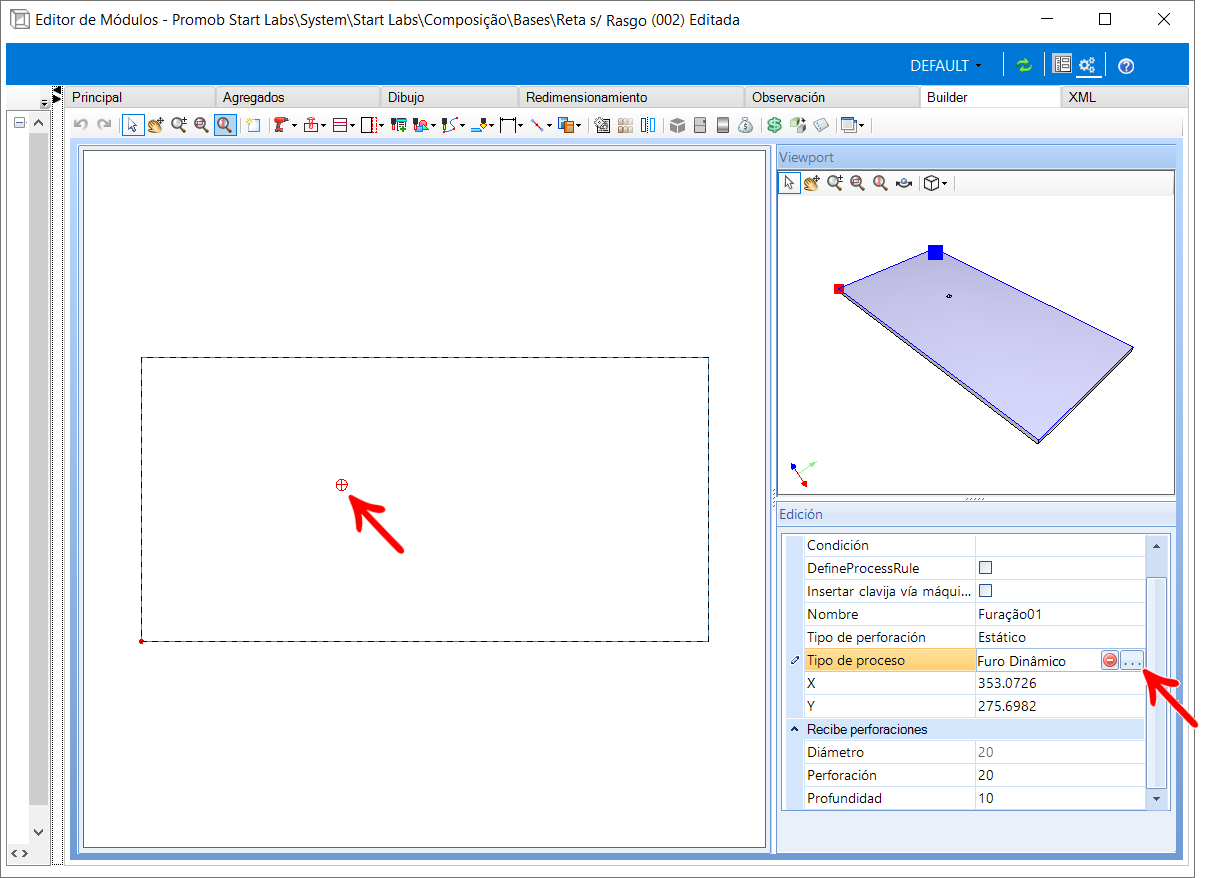1205x878 pixels.
Task: Toggle the panel layout icon in header
Action: click(1061, 65)
